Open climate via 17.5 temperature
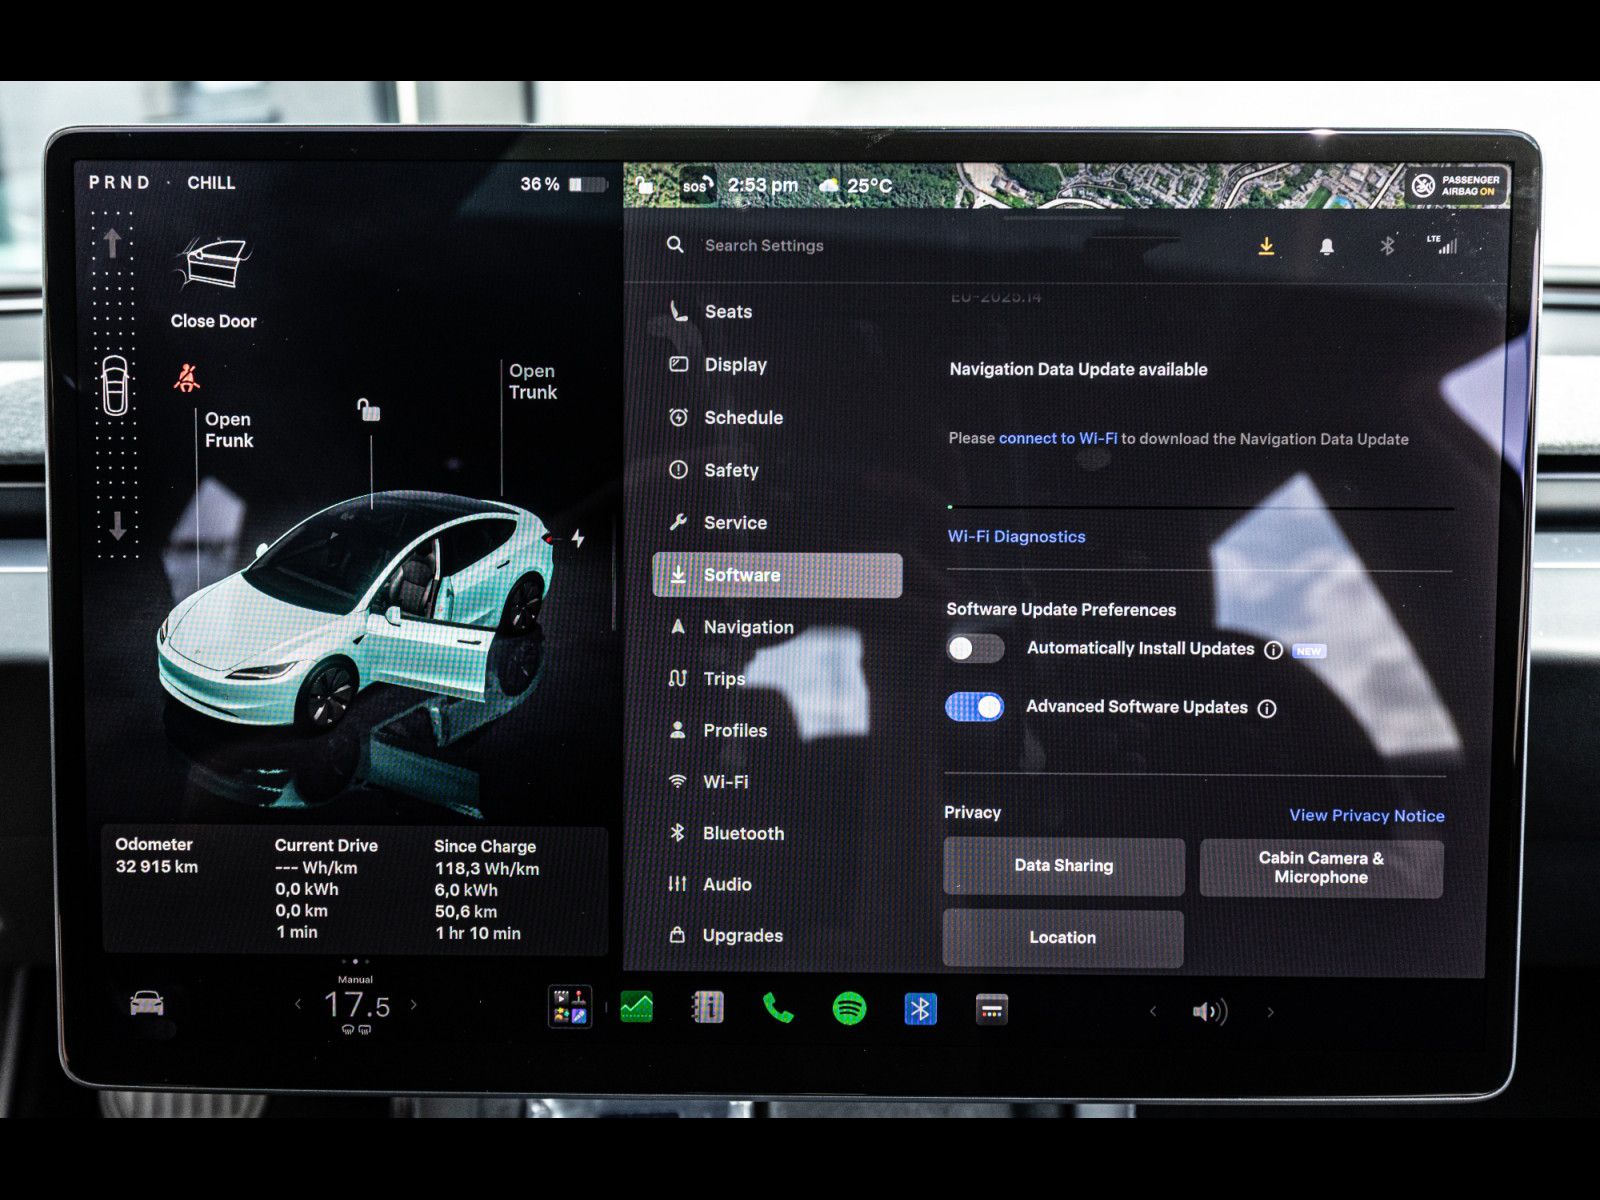 [356, 1005]
